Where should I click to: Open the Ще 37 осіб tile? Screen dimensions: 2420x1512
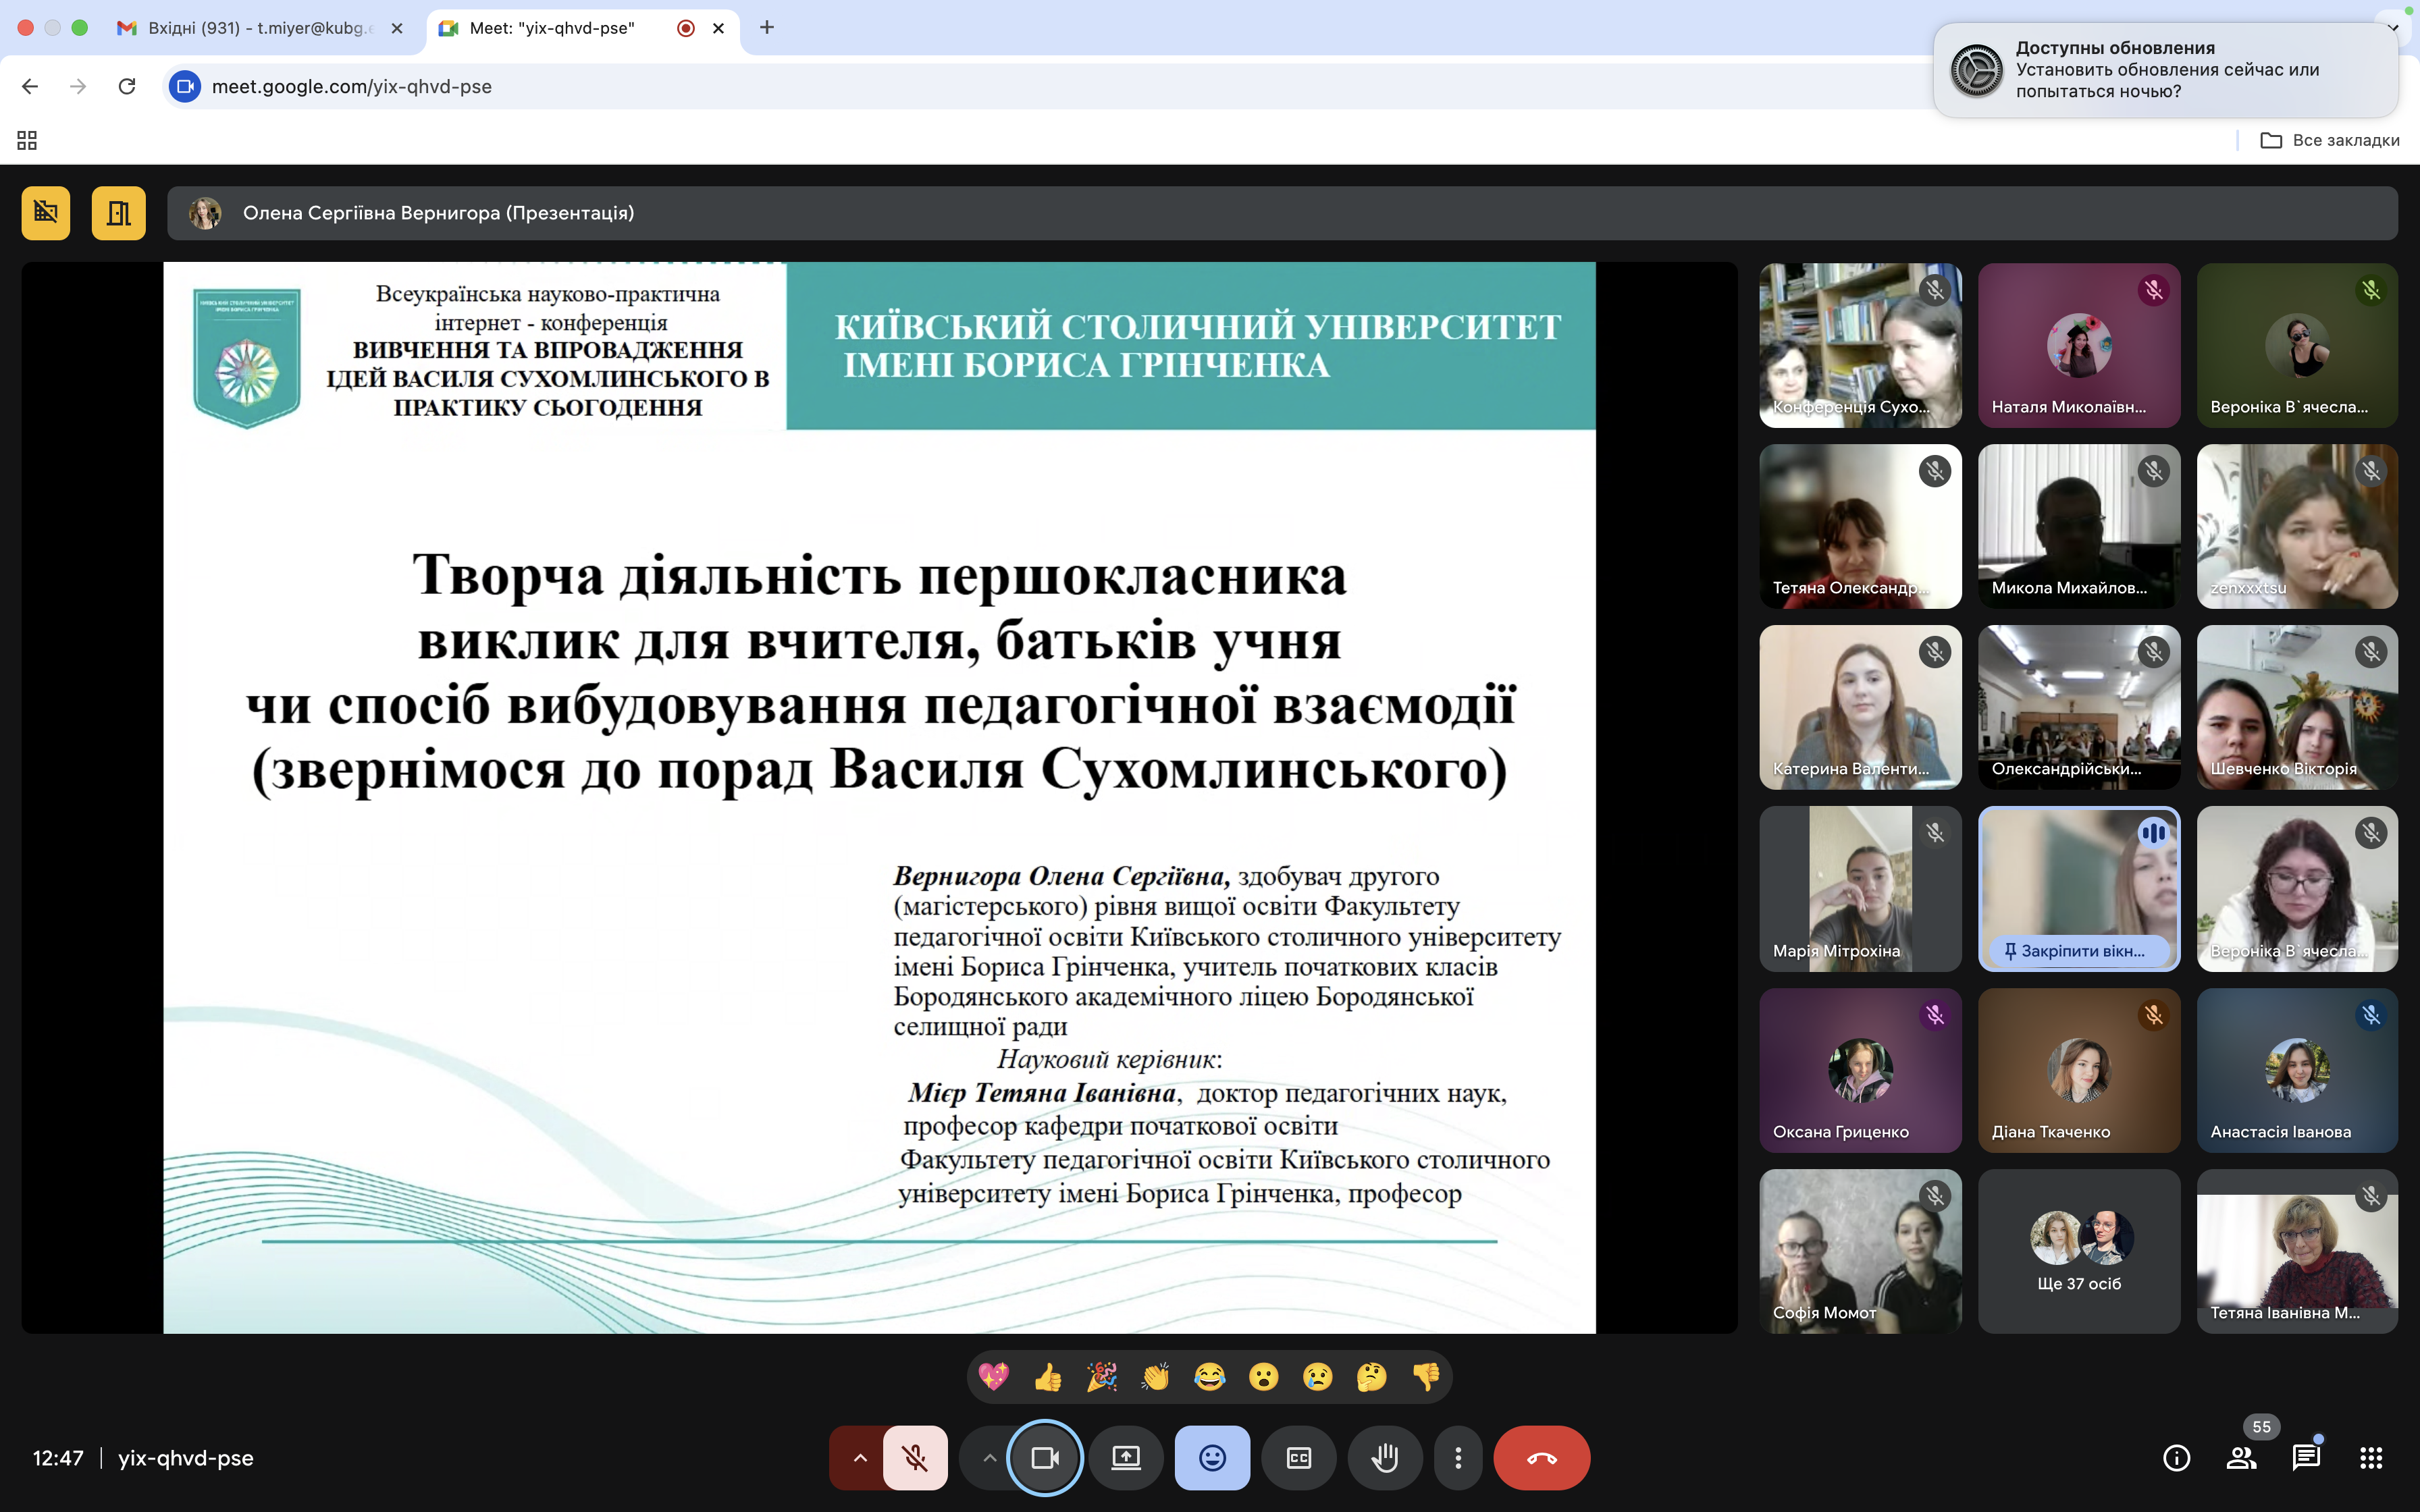click(2078, 1252)
